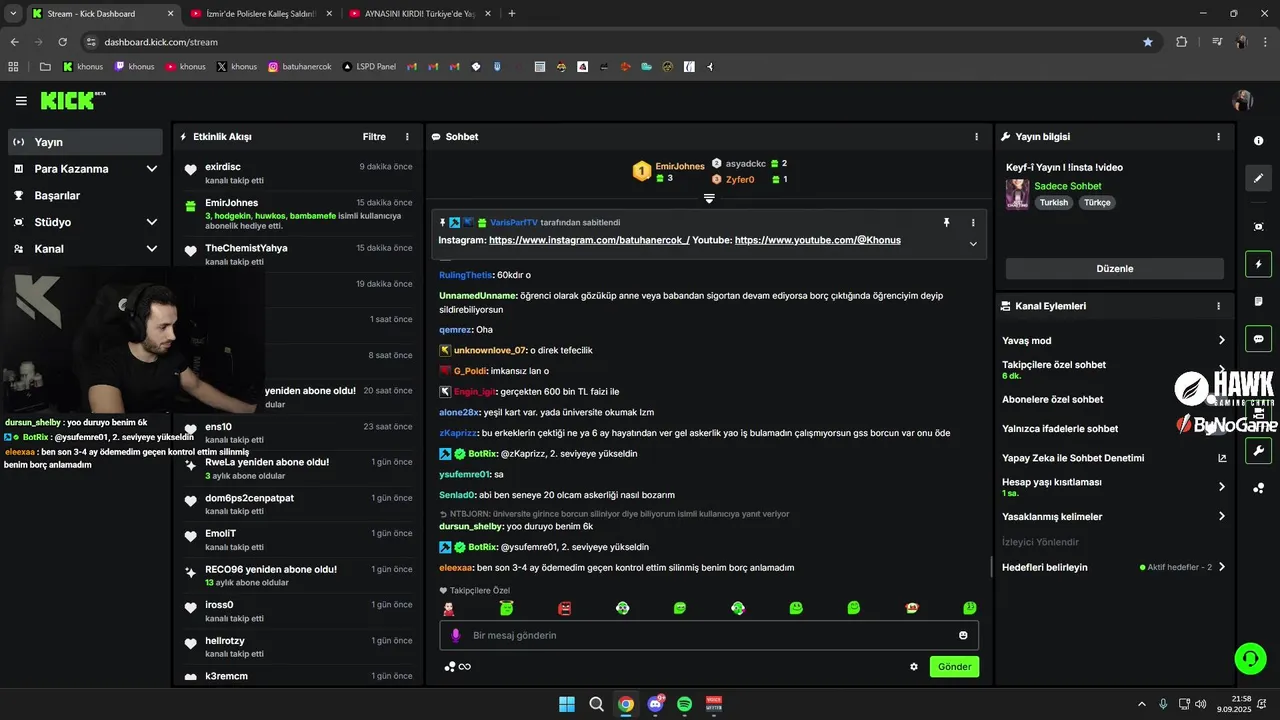Select the Türkçe tag

click(1097, 203)
